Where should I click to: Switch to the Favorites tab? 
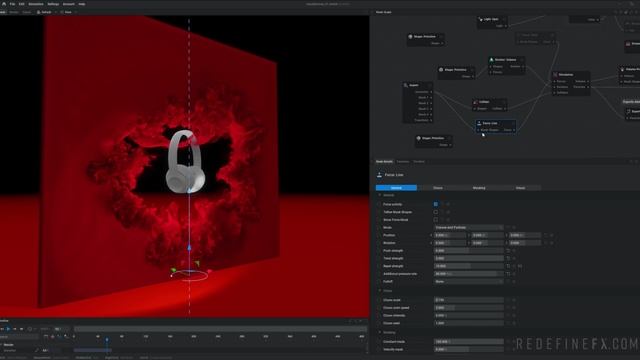pyautogui.click(x=403, y=162)
